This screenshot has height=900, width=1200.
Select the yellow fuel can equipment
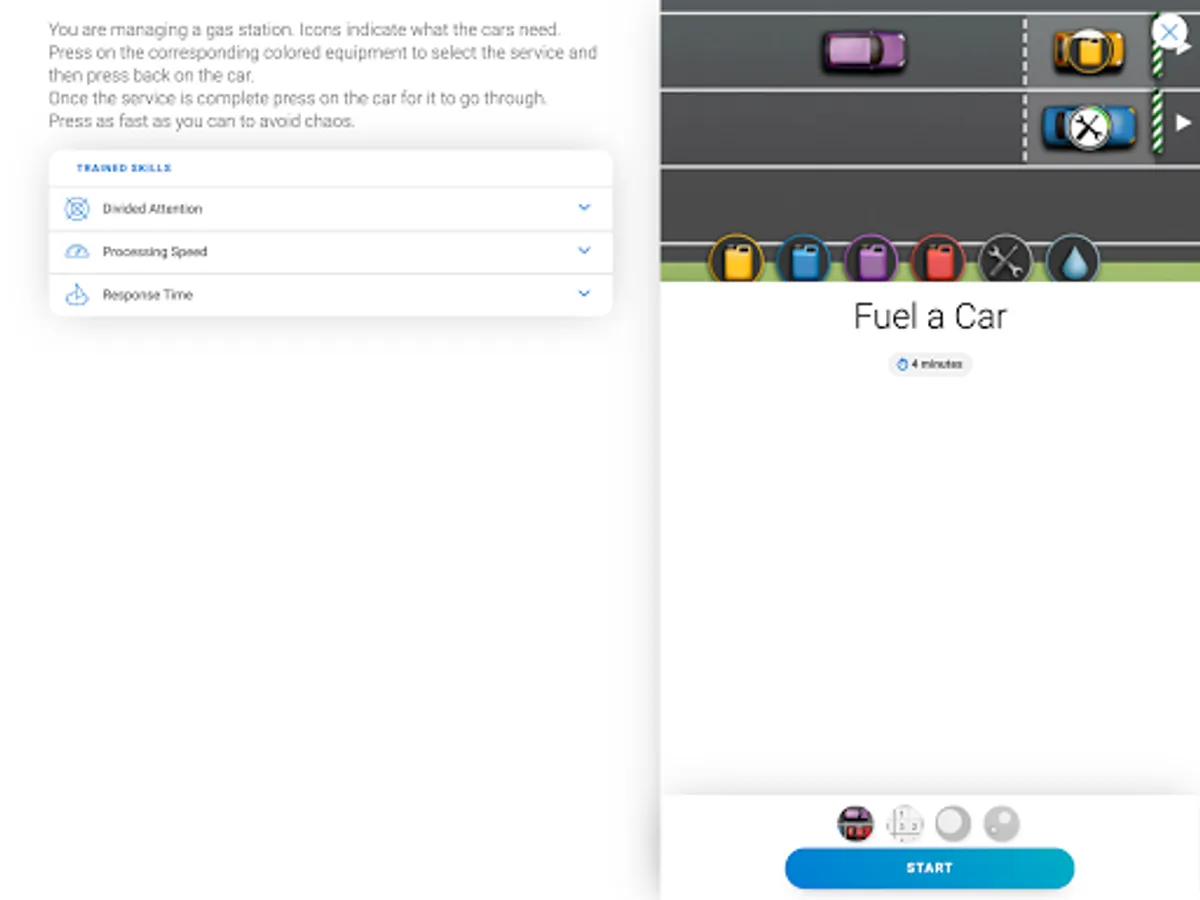[x=737, y=259]
